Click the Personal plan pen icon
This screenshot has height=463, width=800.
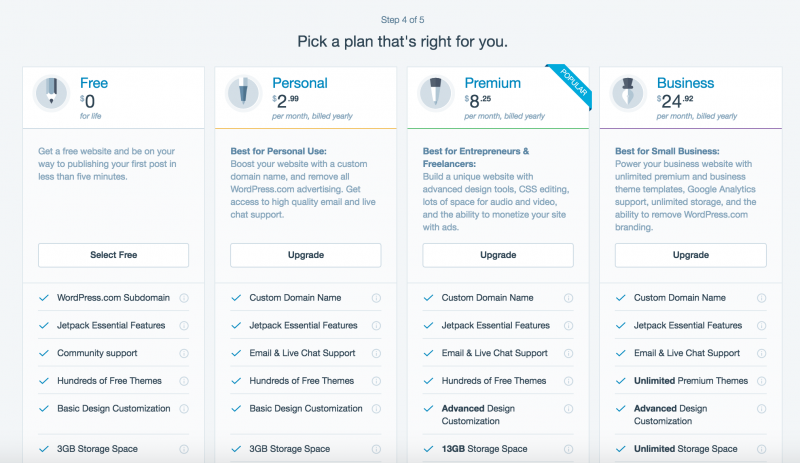coord(241,92)
